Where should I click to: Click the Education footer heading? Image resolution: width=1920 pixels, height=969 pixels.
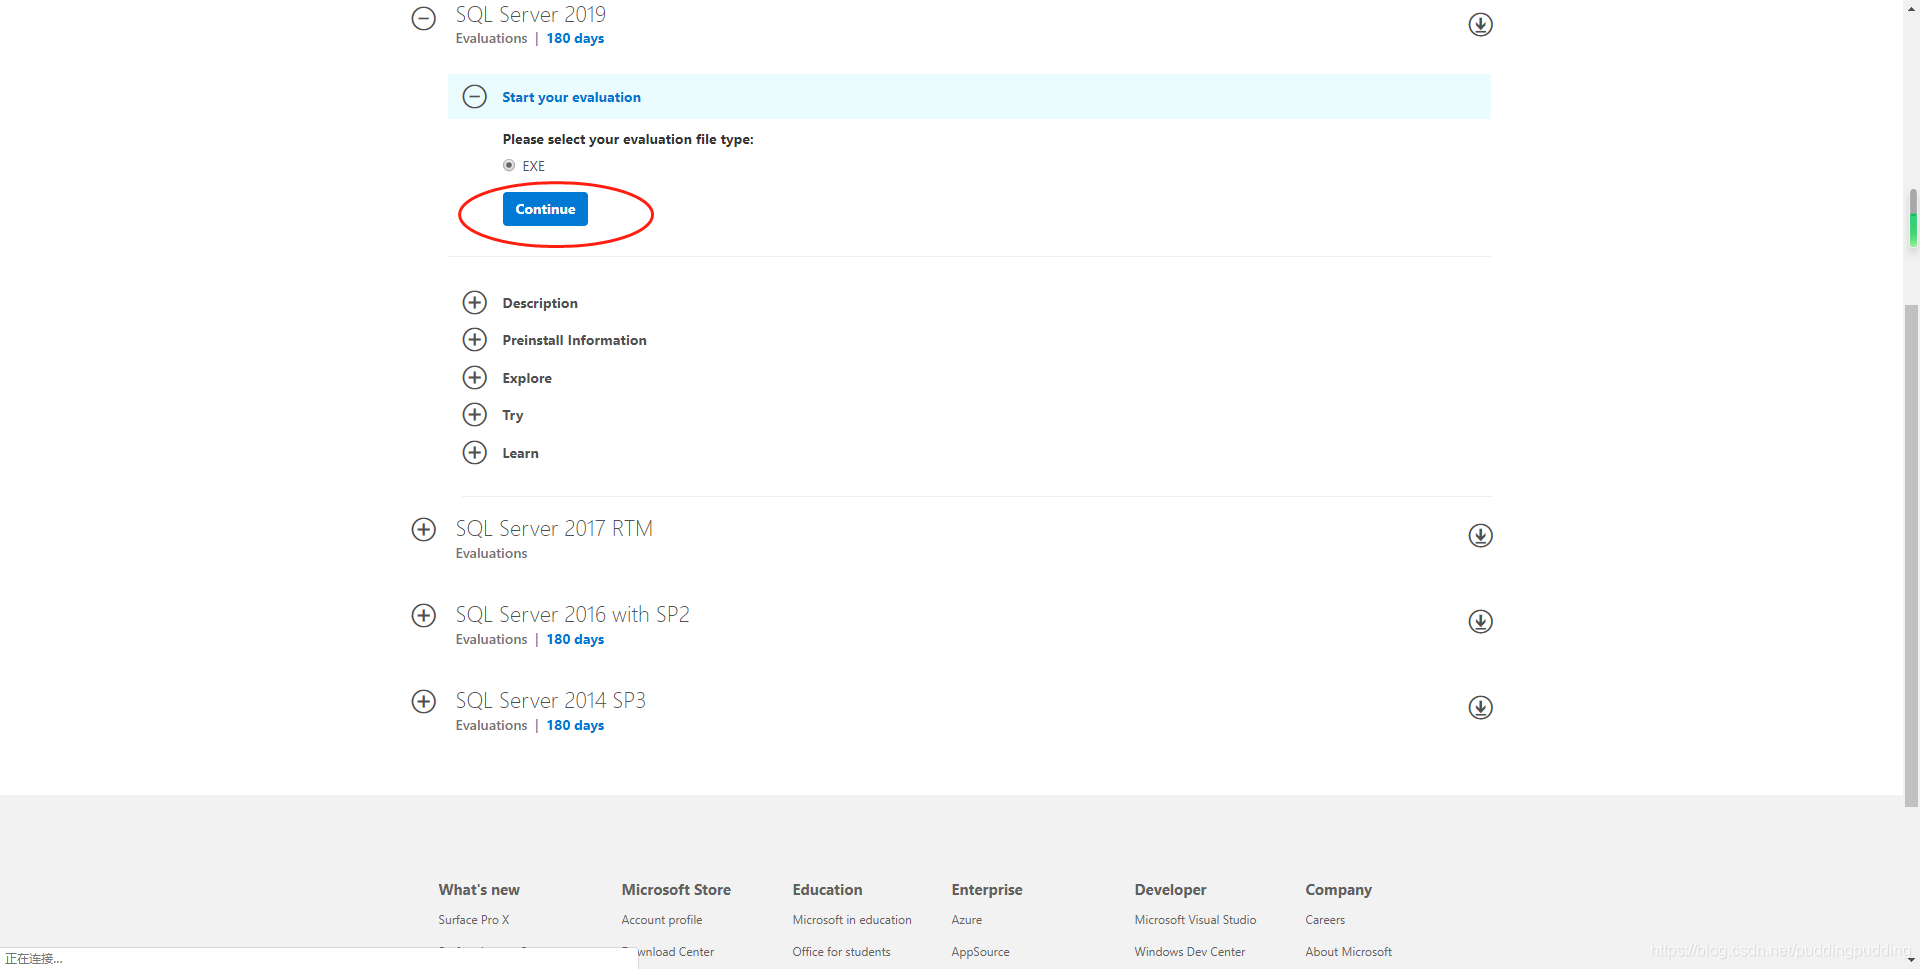pos(827,890)
